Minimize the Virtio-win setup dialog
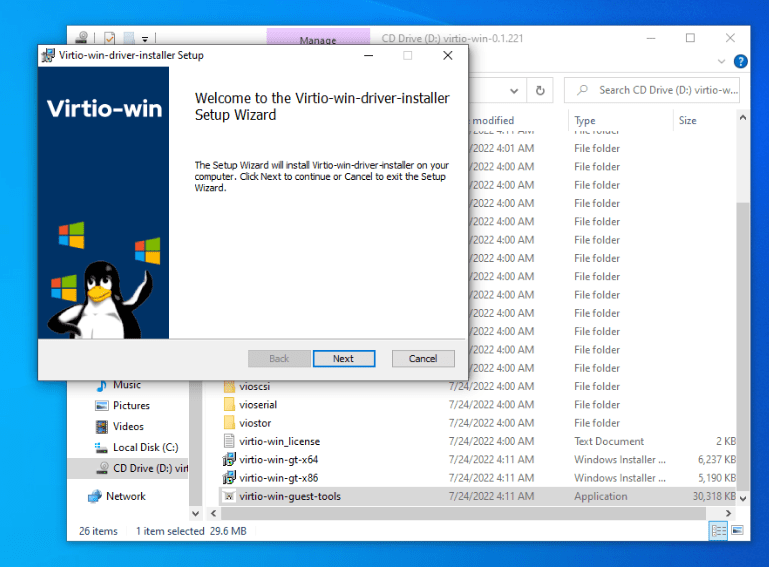The image size is (769, 567). [x=368, y=55]
